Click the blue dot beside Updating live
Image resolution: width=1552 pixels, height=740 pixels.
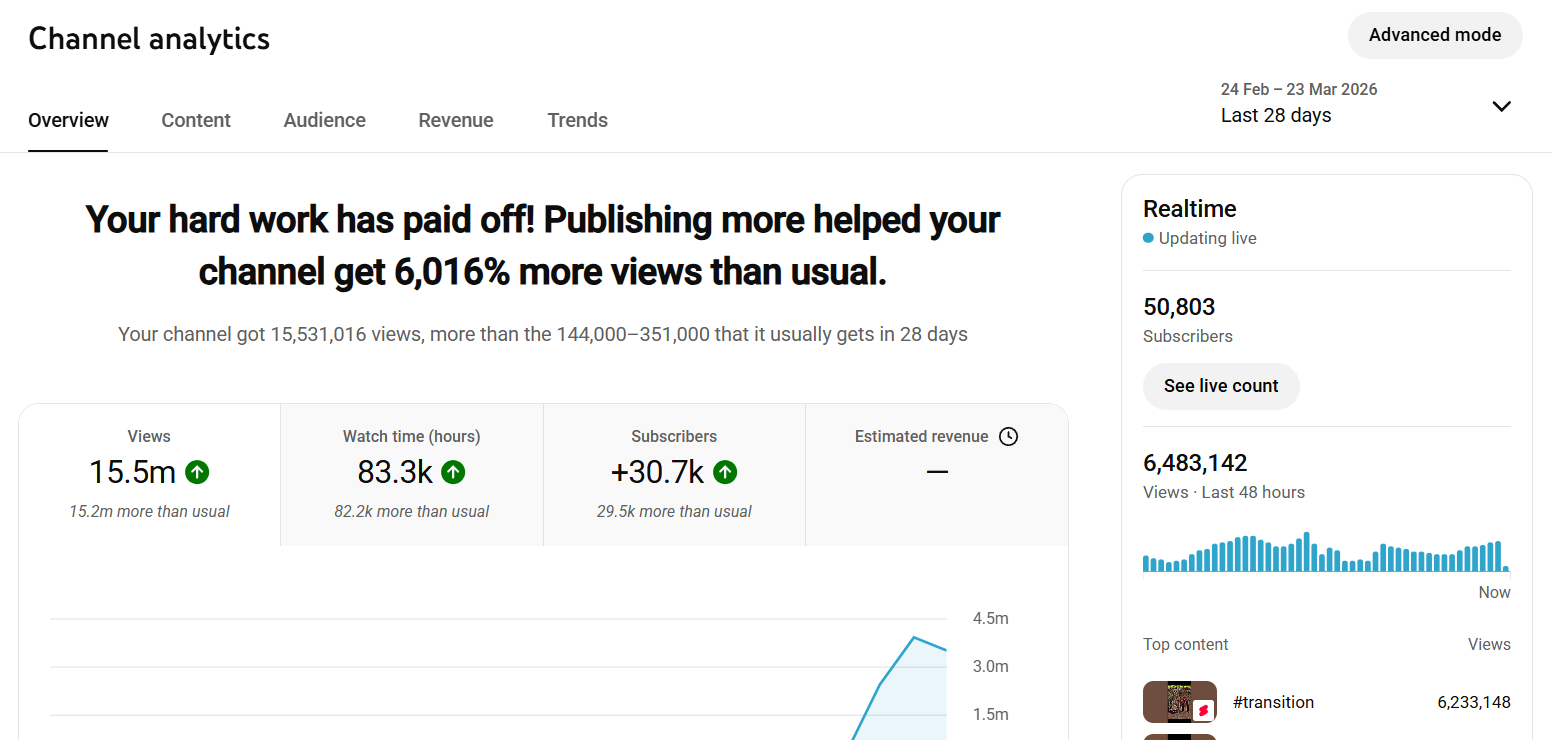pos(1148,238)
